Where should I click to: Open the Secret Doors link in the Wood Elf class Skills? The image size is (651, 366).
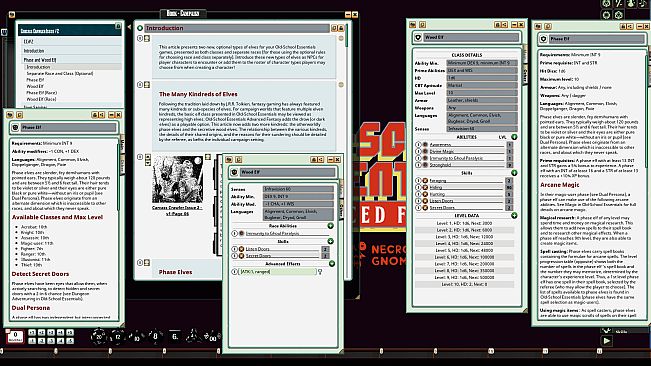pyautogui.click(x=442, y=207)
